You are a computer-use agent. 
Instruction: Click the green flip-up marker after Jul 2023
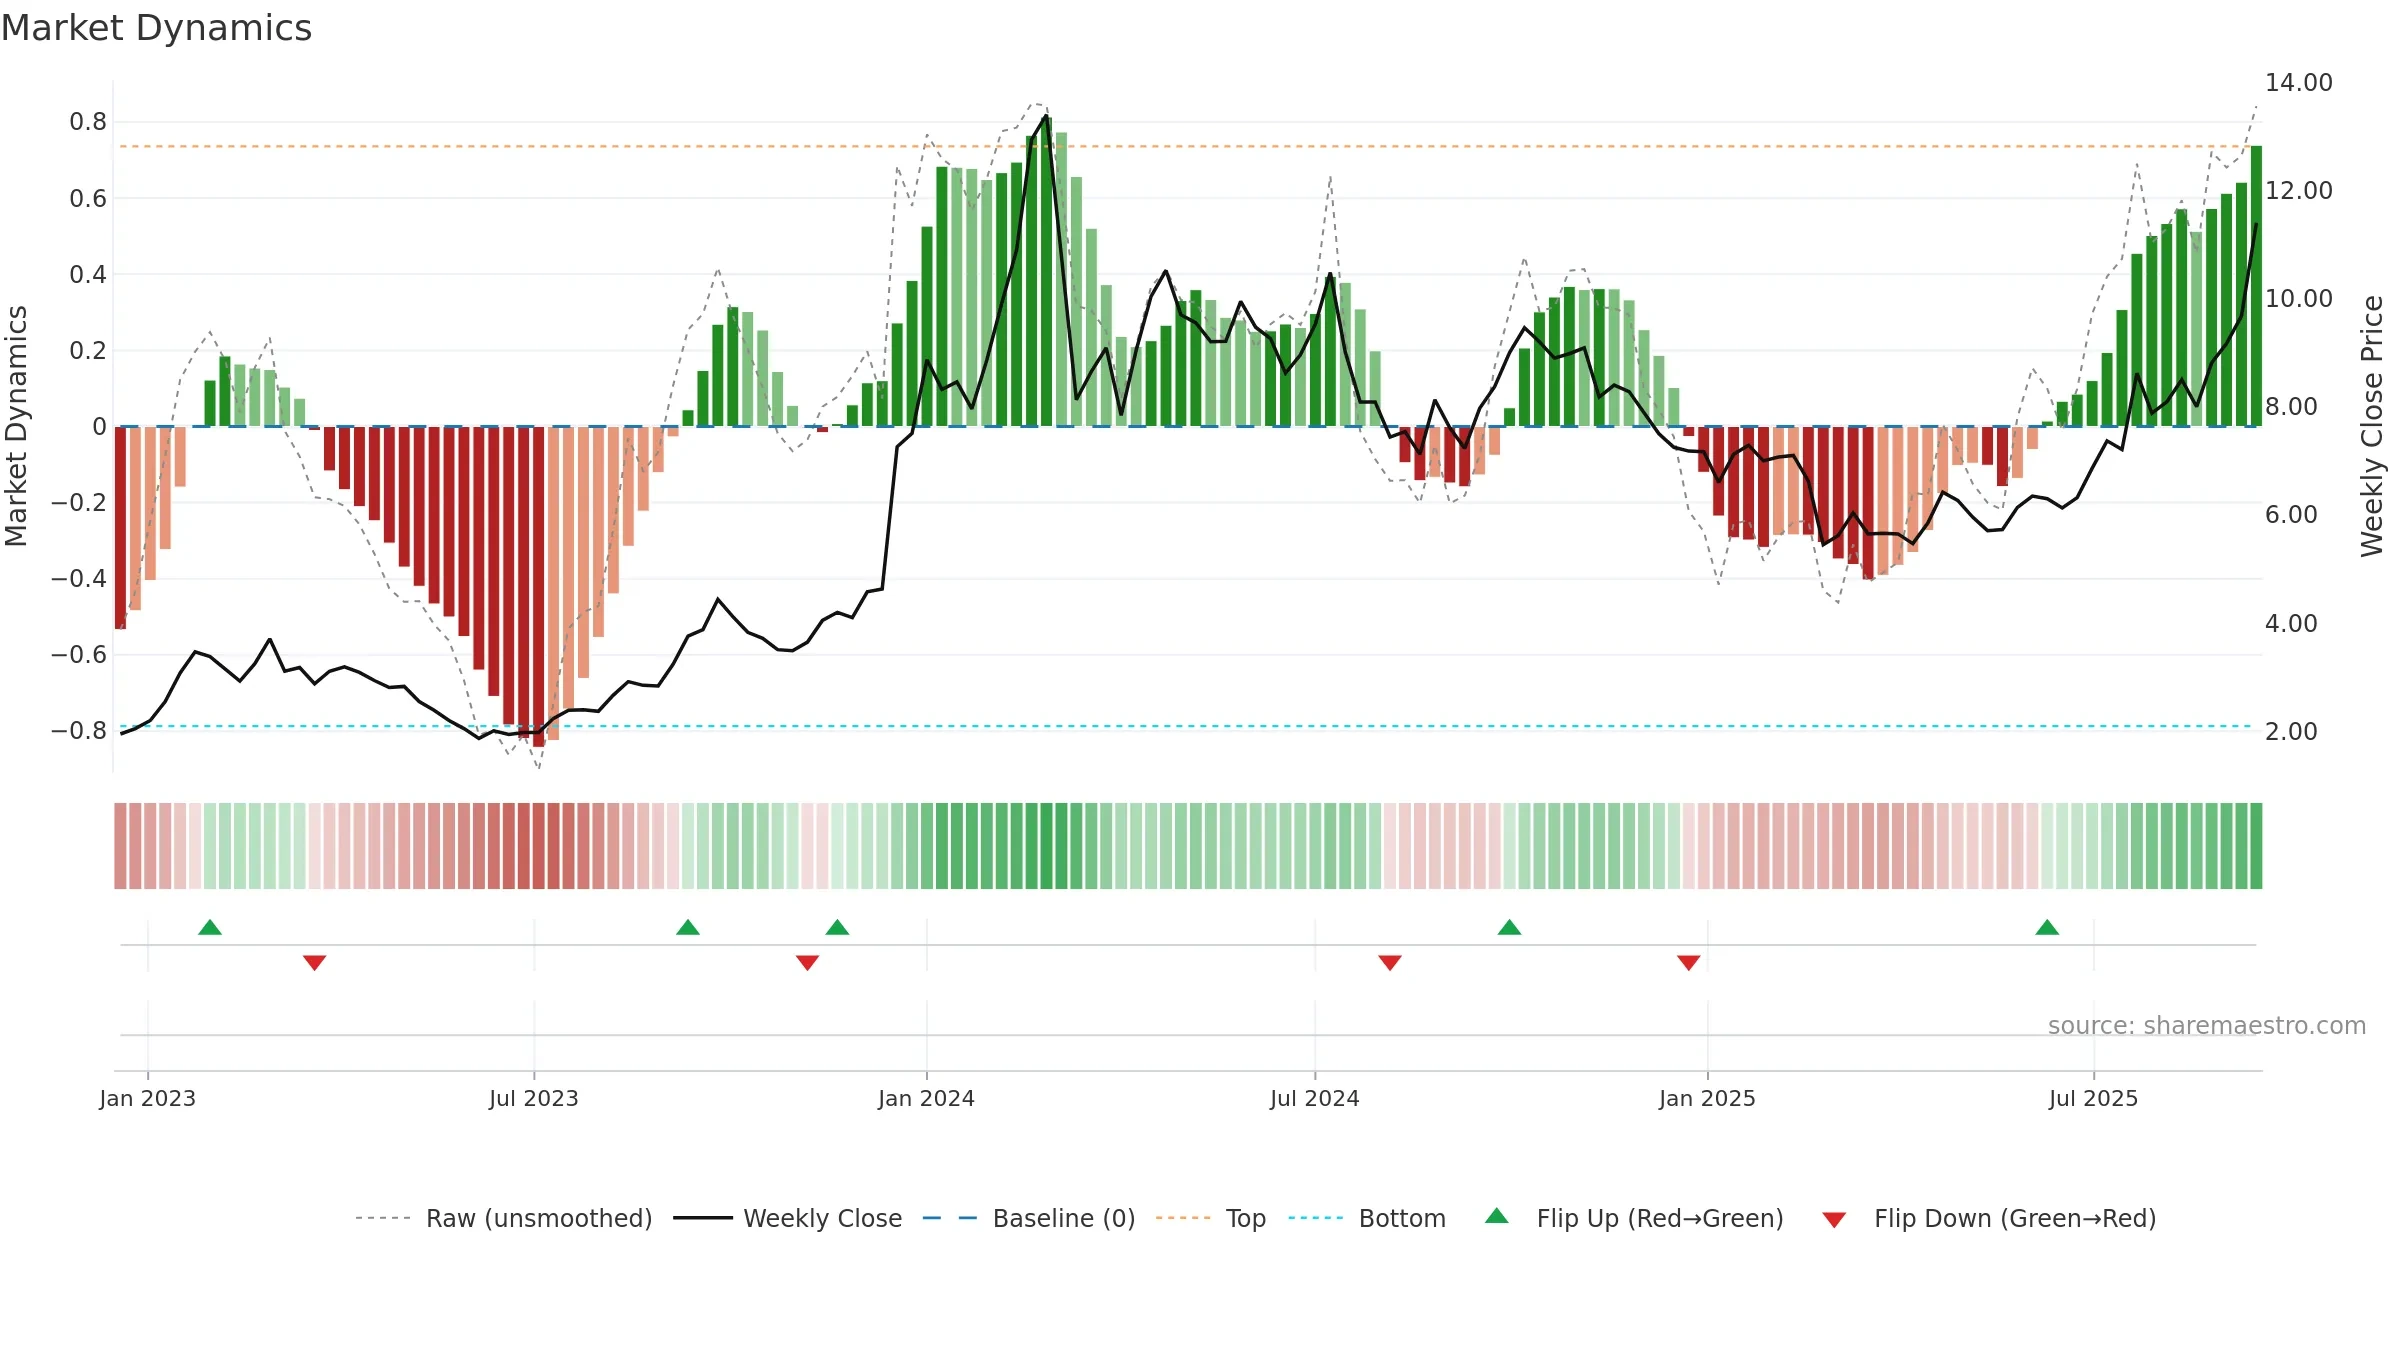tap(688, 927)
